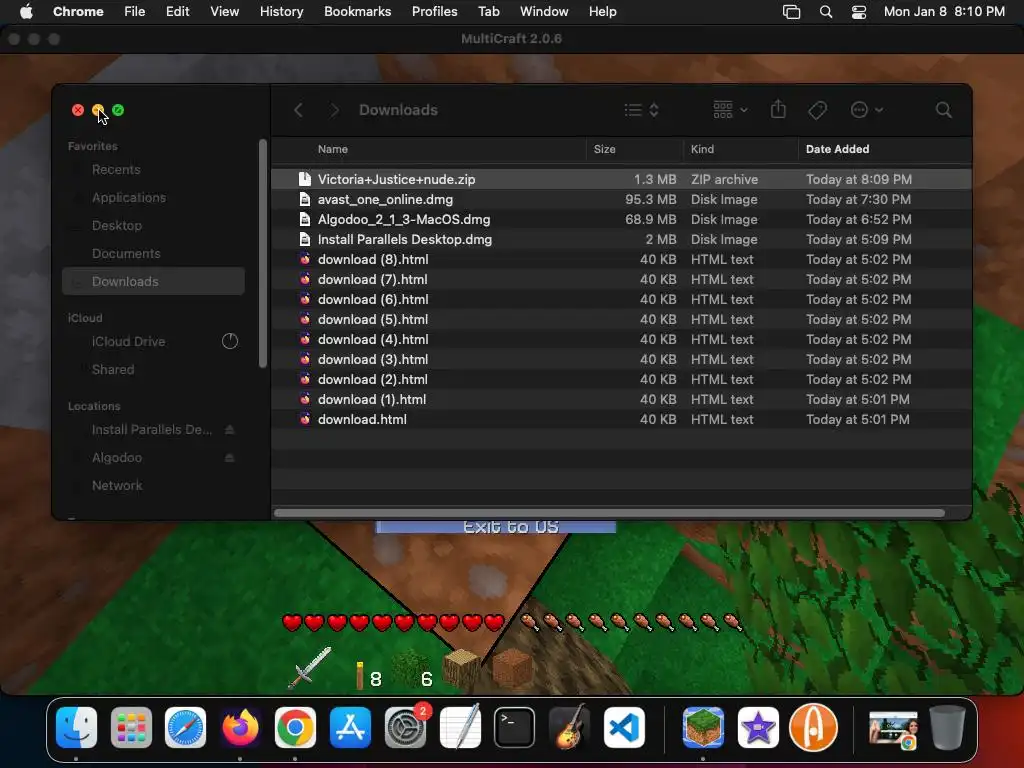Eject the Algodoo volume
The image size is (1024, 768).
tap(229, 458)
